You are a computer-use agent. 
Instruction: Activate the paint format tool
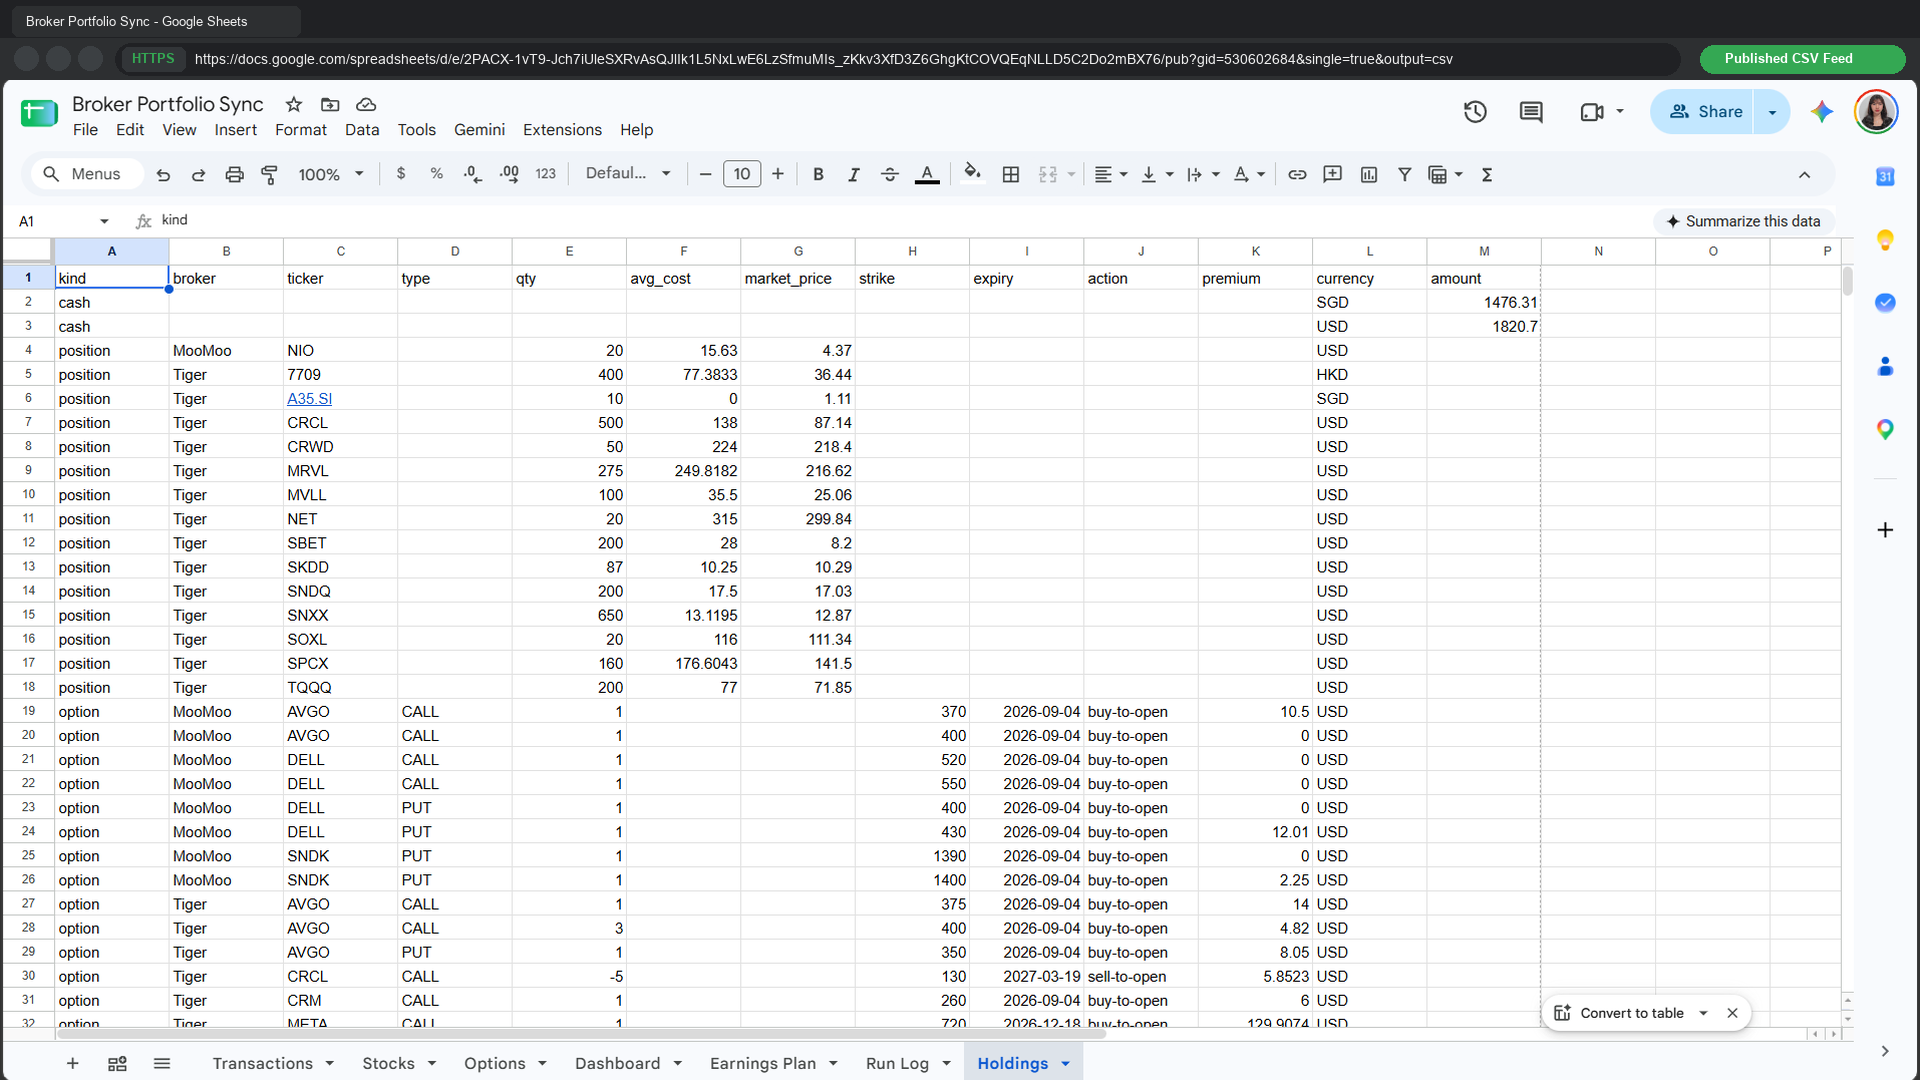(x=269, y=175)
